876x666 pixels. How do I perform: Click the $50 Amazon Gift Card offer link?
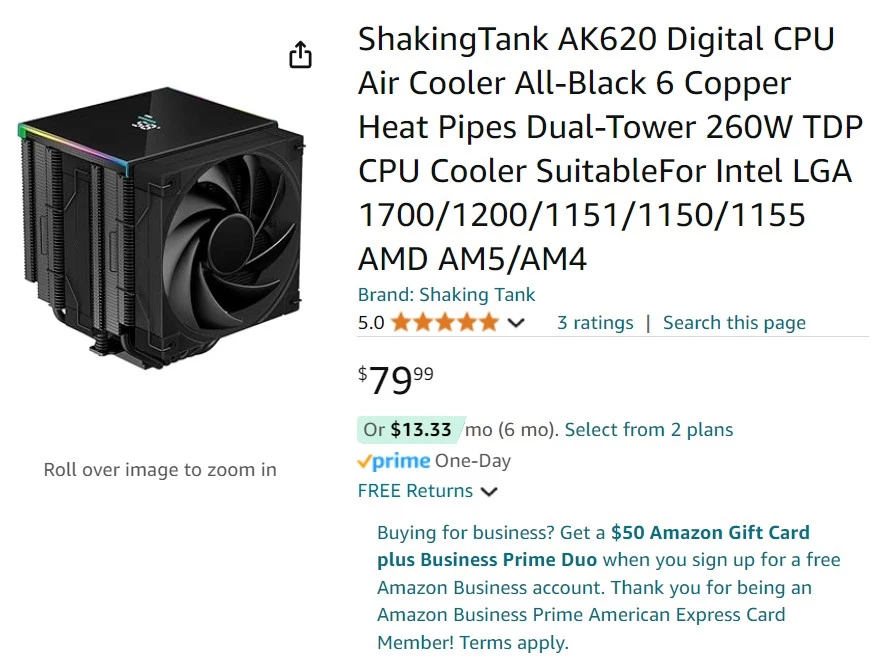[711, 532]
